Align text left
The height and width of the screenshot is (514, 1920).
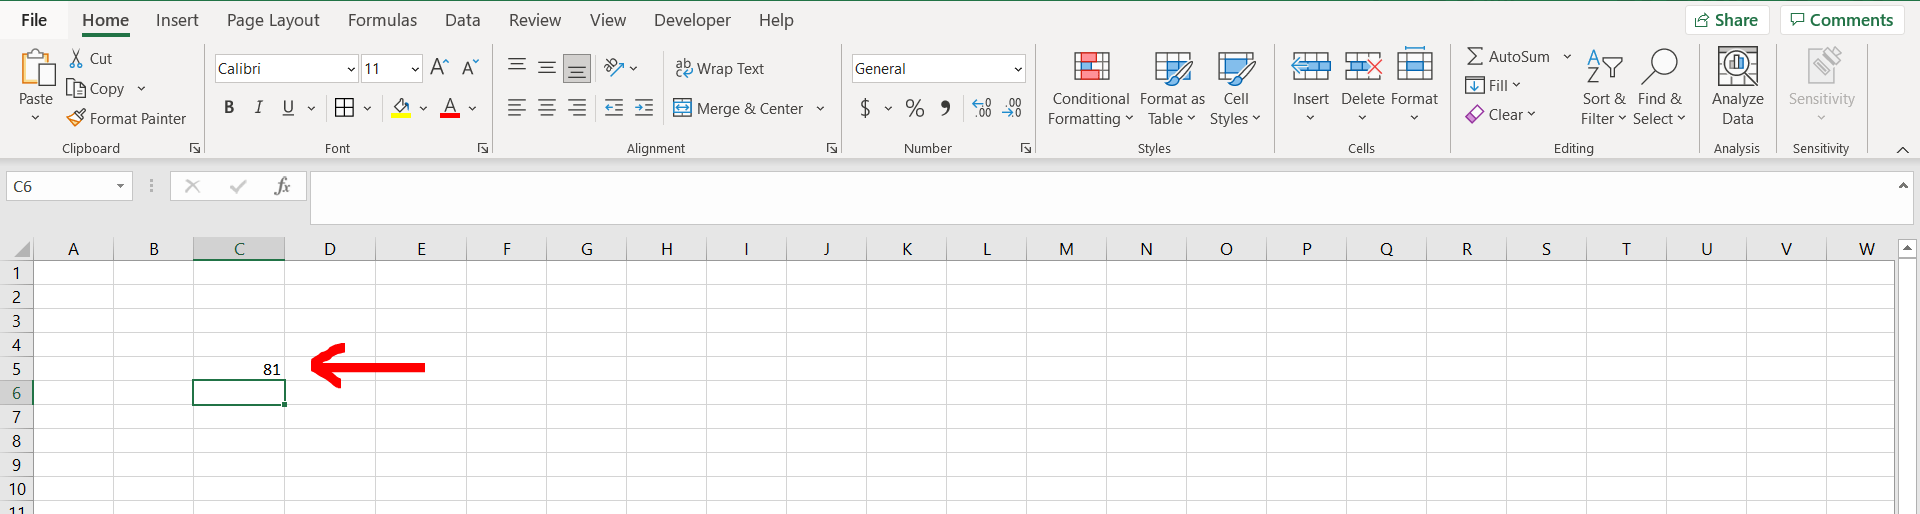(517, 108)
